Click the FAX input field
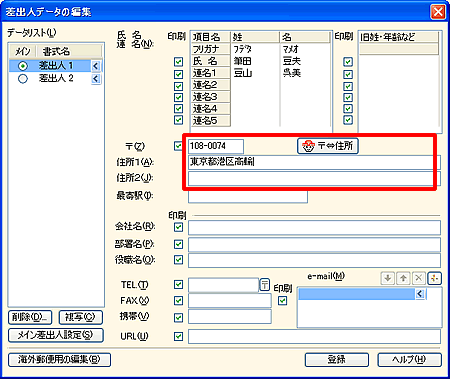 point(230,301)
